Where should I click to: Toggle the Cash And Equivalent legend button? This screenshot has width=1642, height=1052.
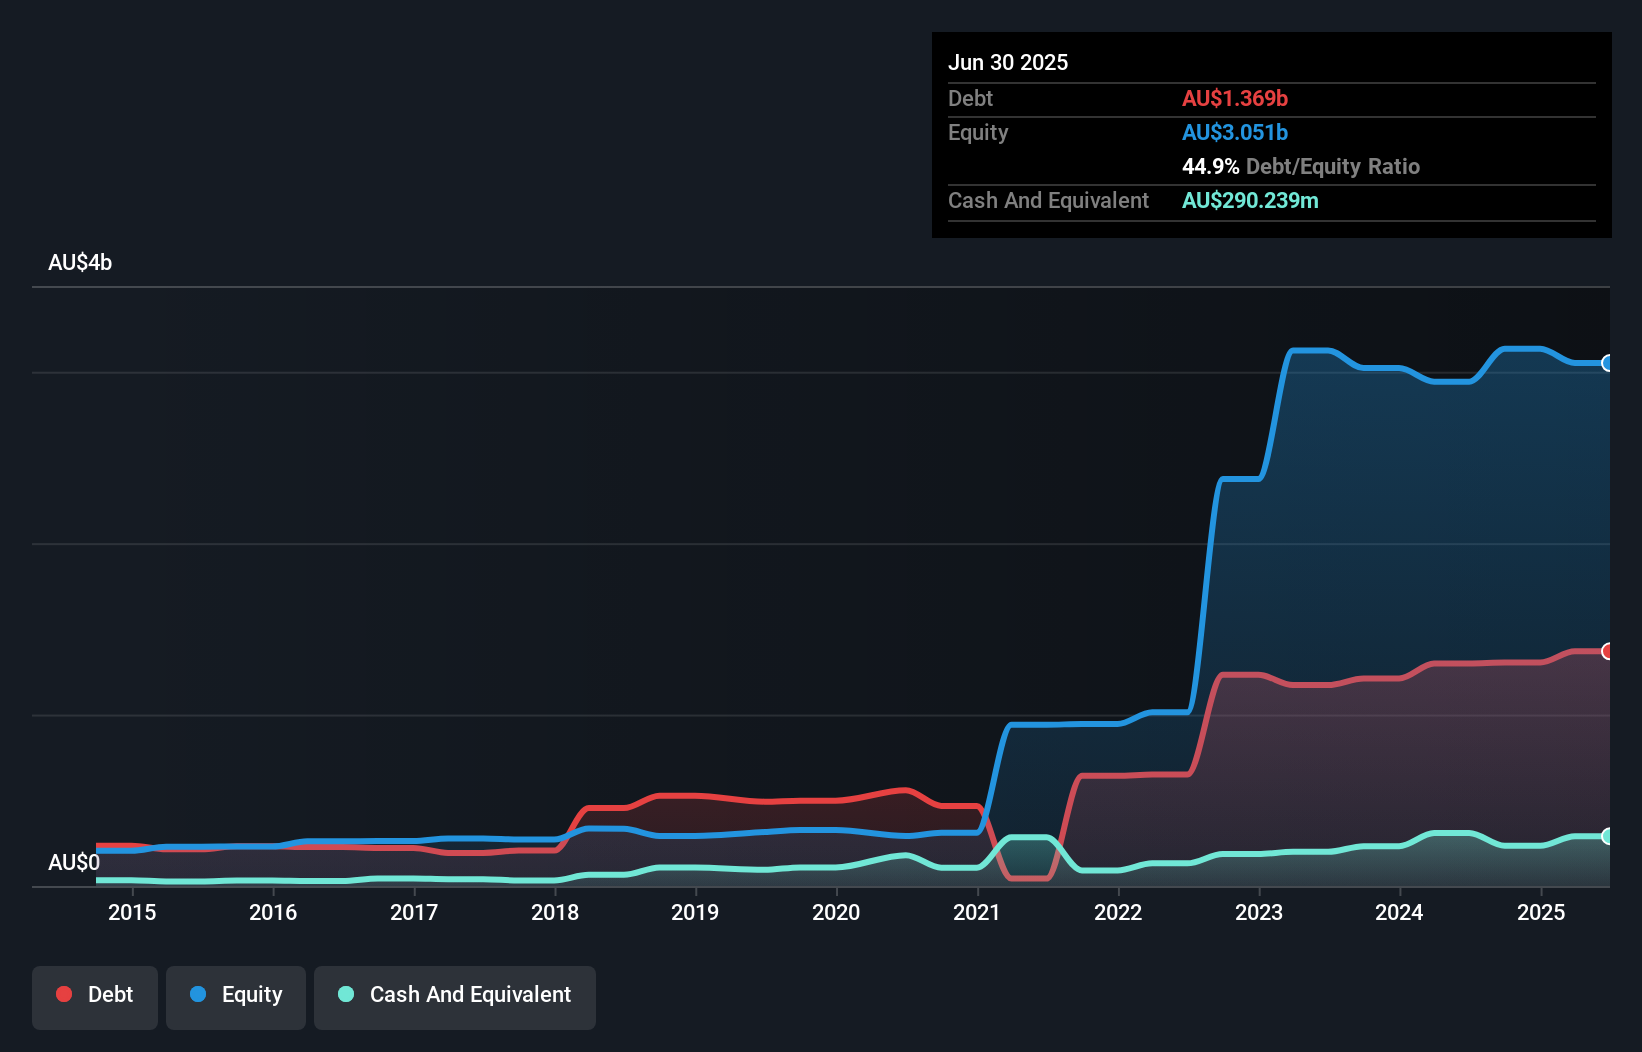pos(455,997)
